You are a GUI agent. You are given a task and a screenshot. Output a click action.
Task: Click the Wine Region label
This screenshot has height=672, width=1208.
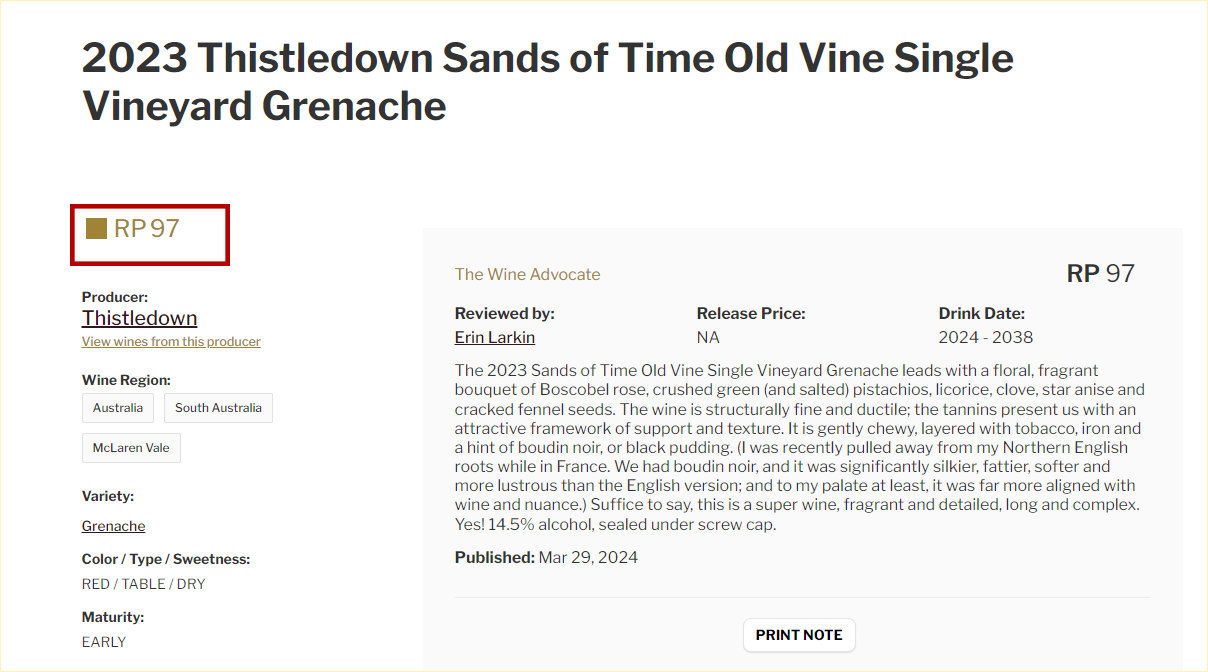pyautogui.click(x=126, y=380)
